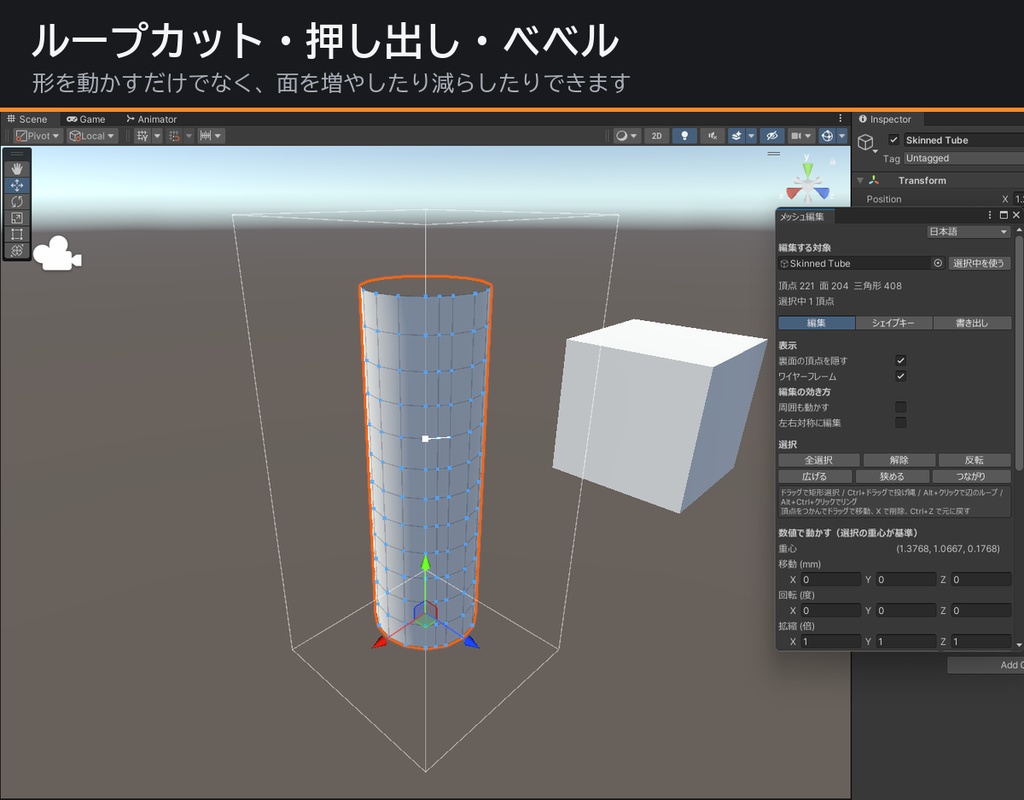Click the 選択中を使う button

coord(979,263)
